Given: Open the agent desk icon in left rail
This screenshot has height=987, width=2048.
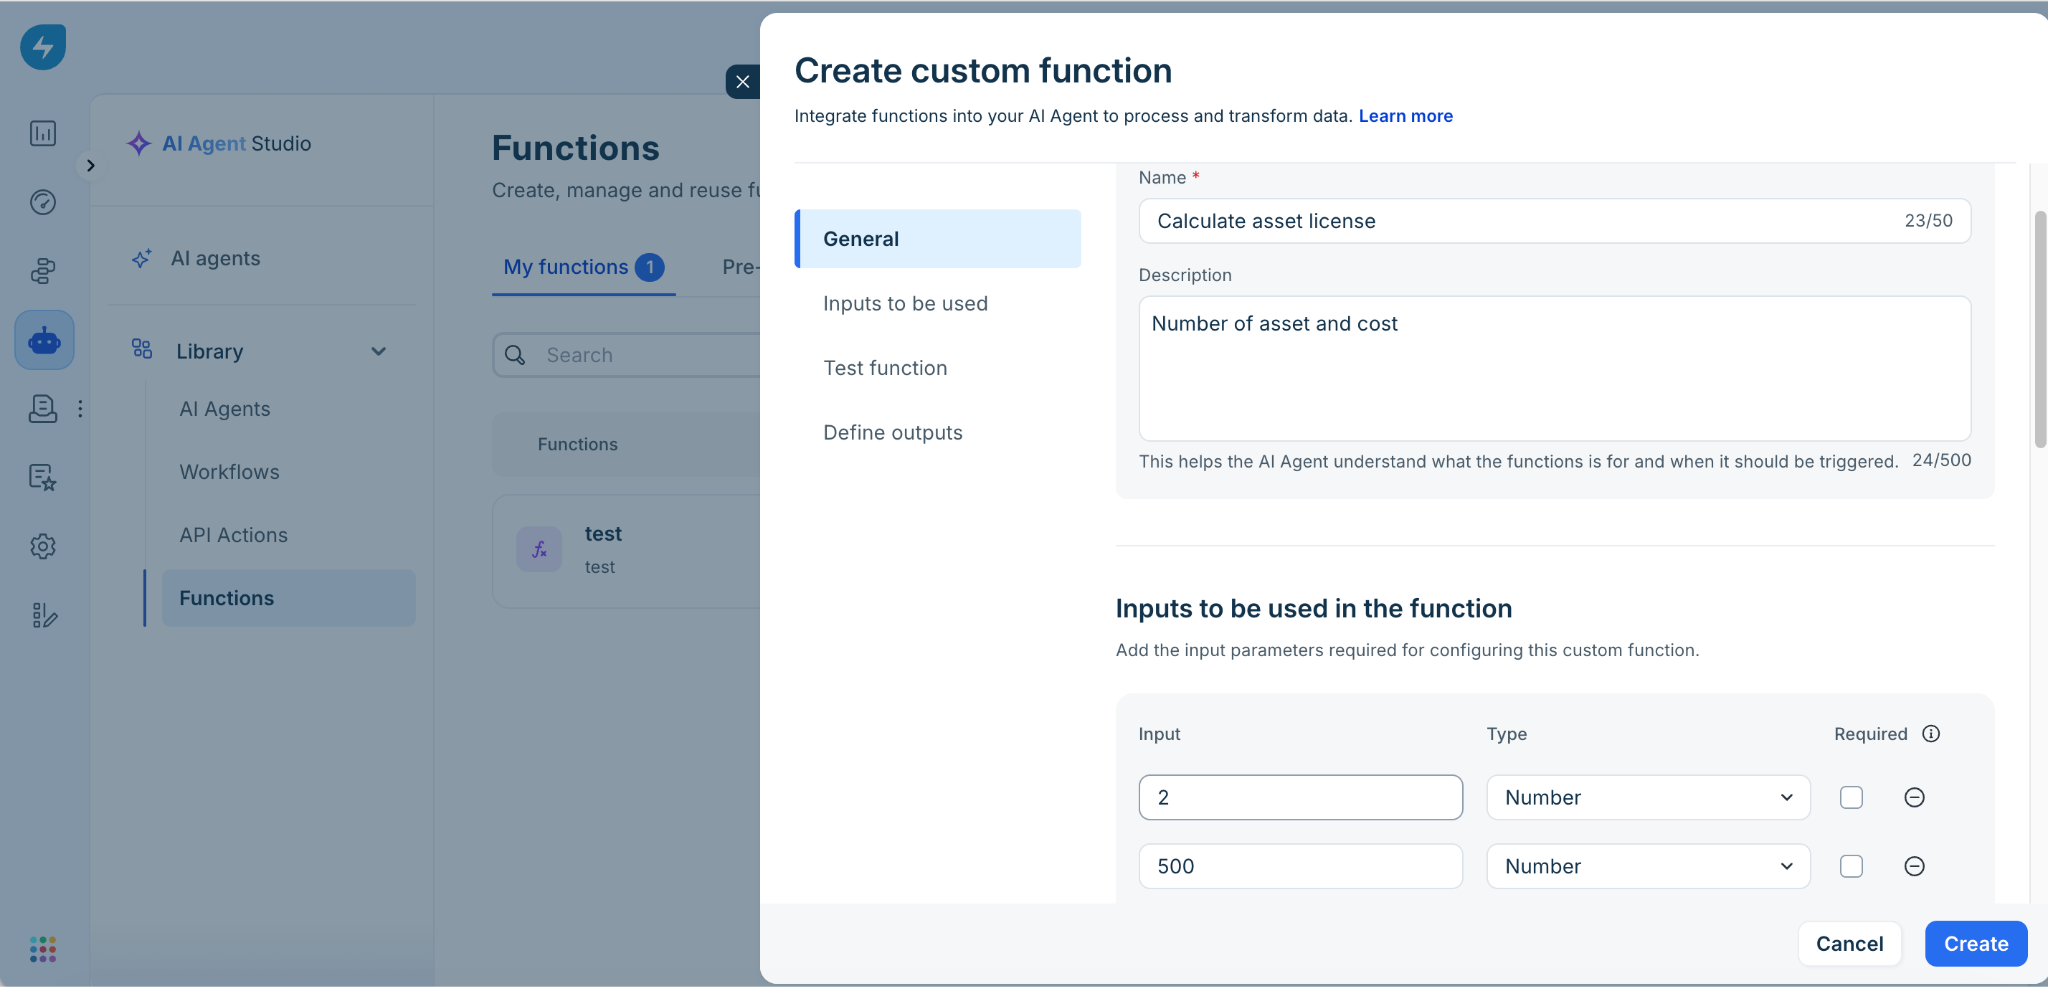Looking at the screenshot, I should [x=43, y=408].
